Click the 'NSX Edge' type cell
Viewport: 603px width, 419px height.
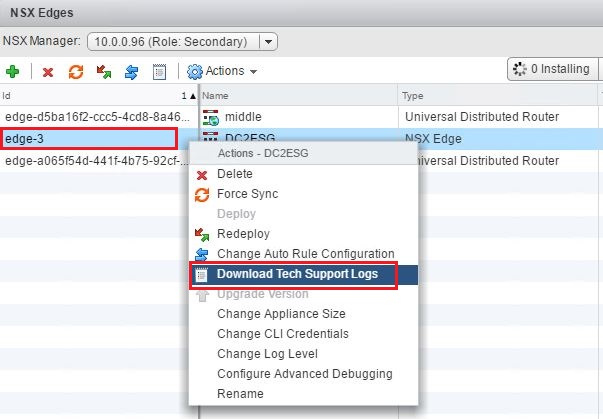tap(433, 139)
